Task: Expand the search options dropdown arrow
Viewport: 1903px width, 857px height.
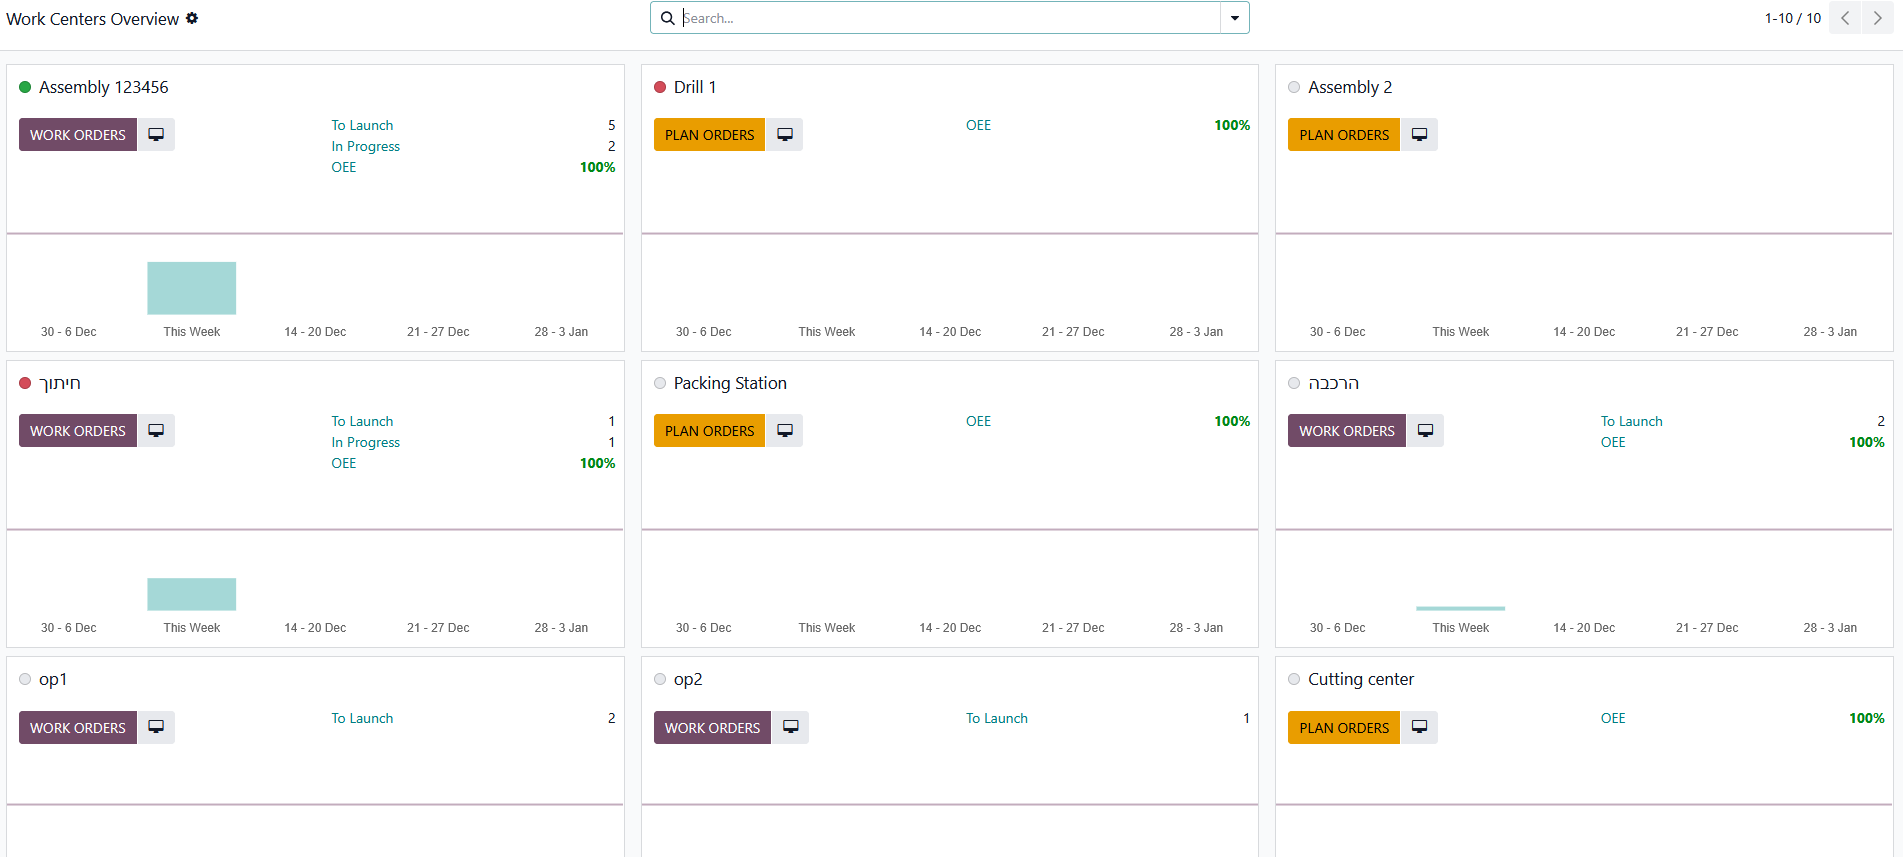Action: click(x=1235, y=18)
